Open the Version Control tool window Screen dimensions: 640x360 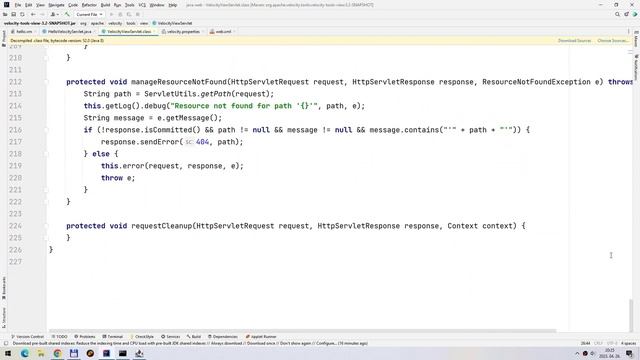tap(27, 337)
